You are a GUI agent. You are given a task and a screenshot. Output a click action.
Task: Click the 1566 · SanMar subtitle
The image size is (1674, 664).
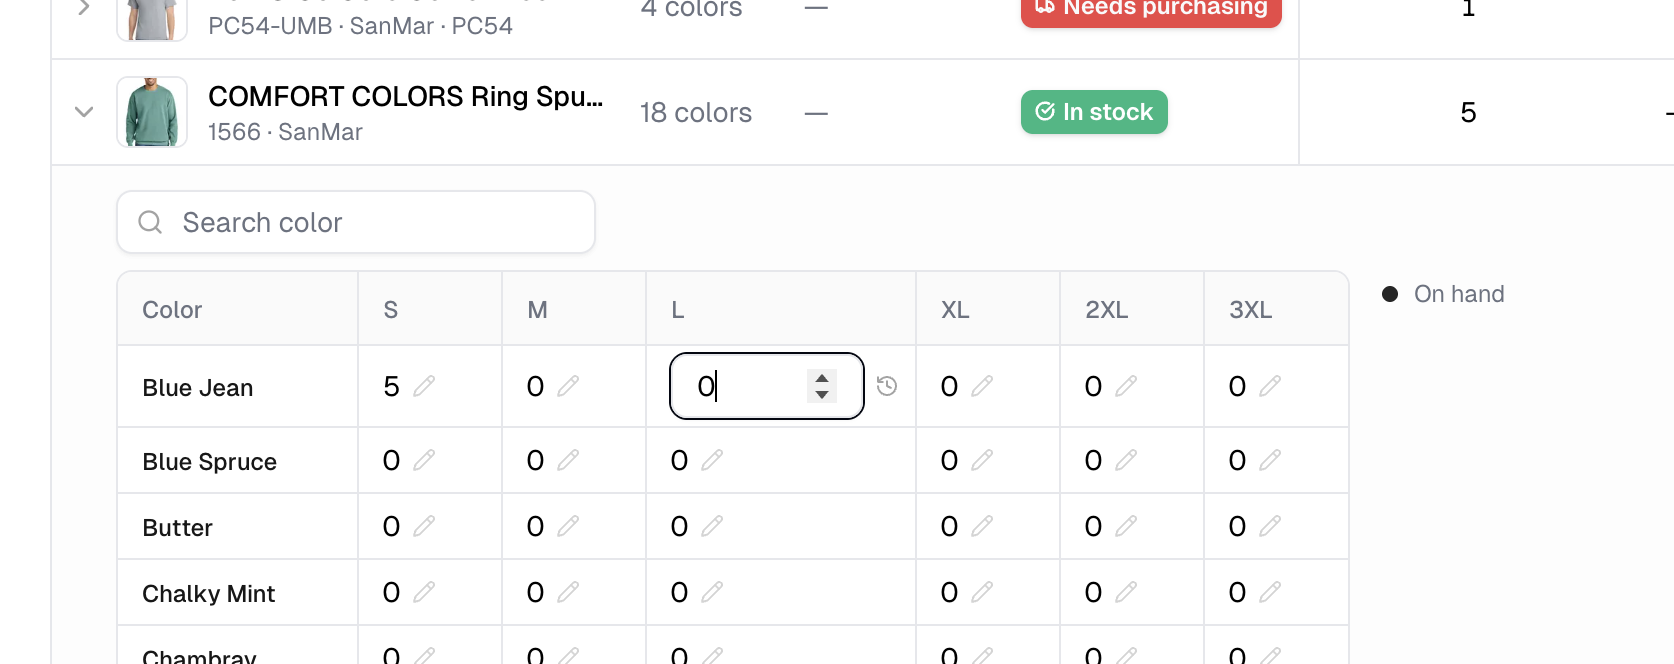tap(285, 132)
